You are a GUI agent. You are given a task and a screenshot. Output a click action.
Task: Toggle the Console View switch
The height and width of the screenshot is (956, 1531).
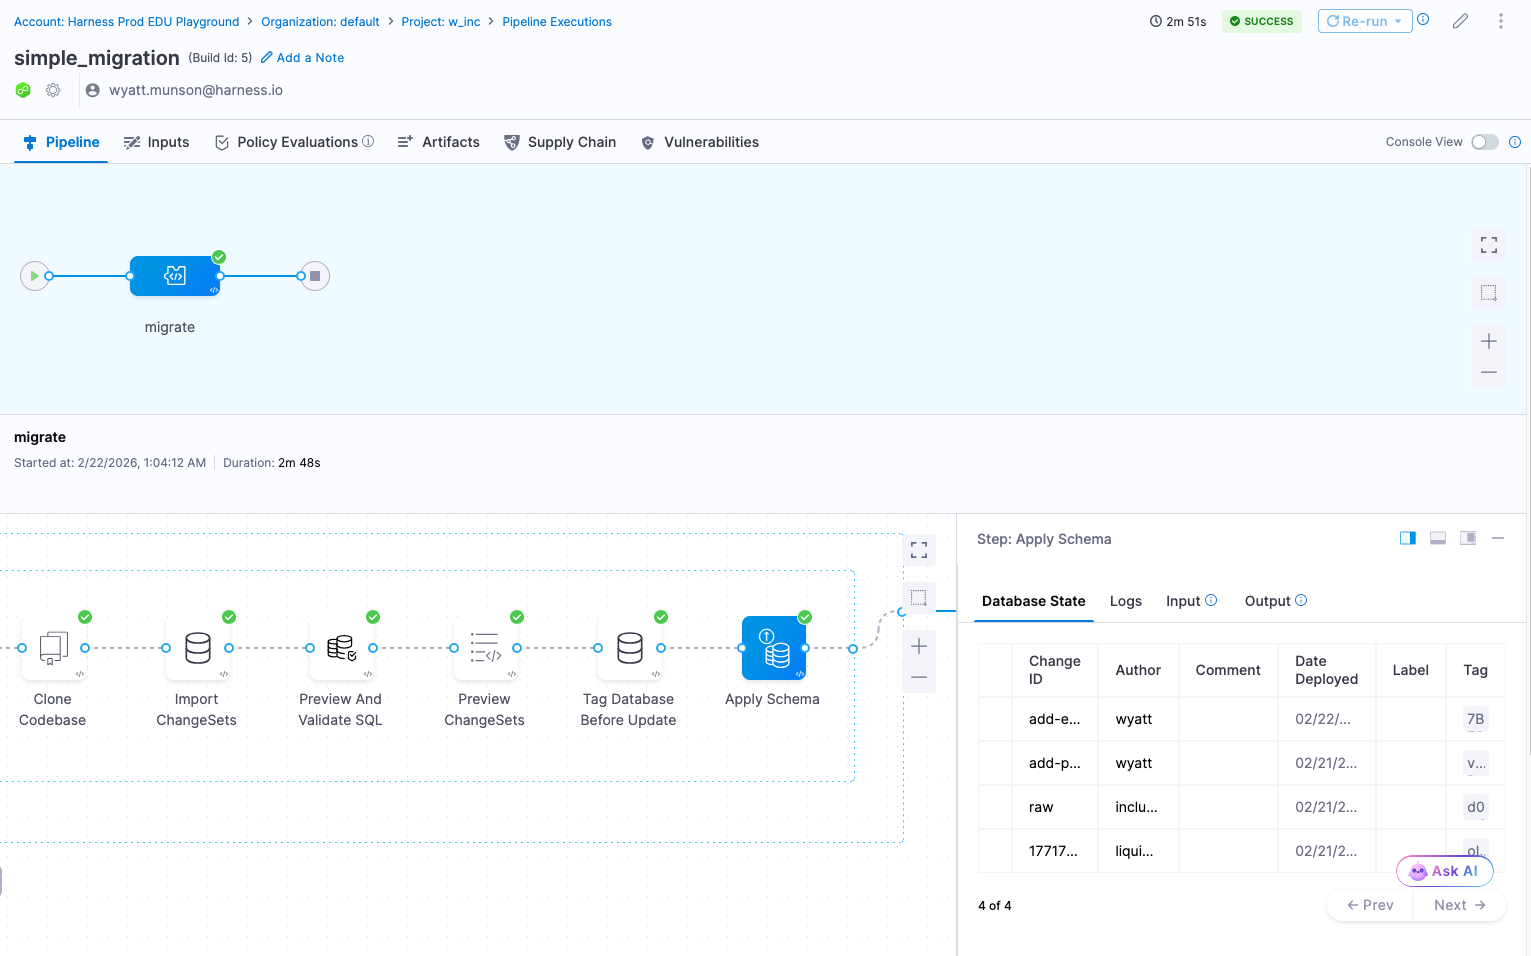pos(1485,142)
